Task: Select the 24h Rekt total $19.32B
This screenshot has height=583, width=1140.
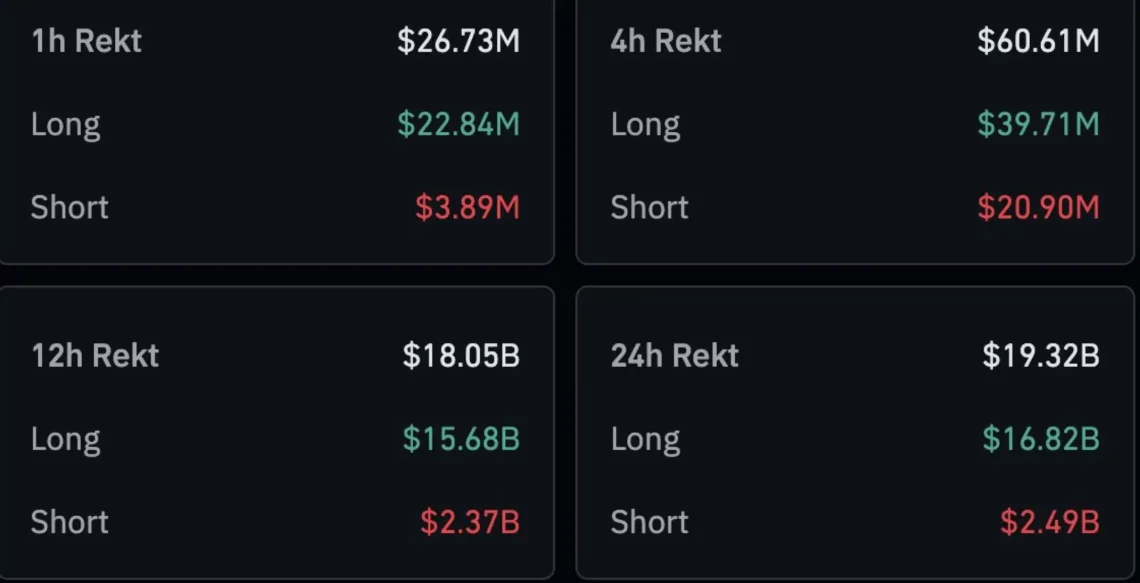Action: tap(1041, 355)
